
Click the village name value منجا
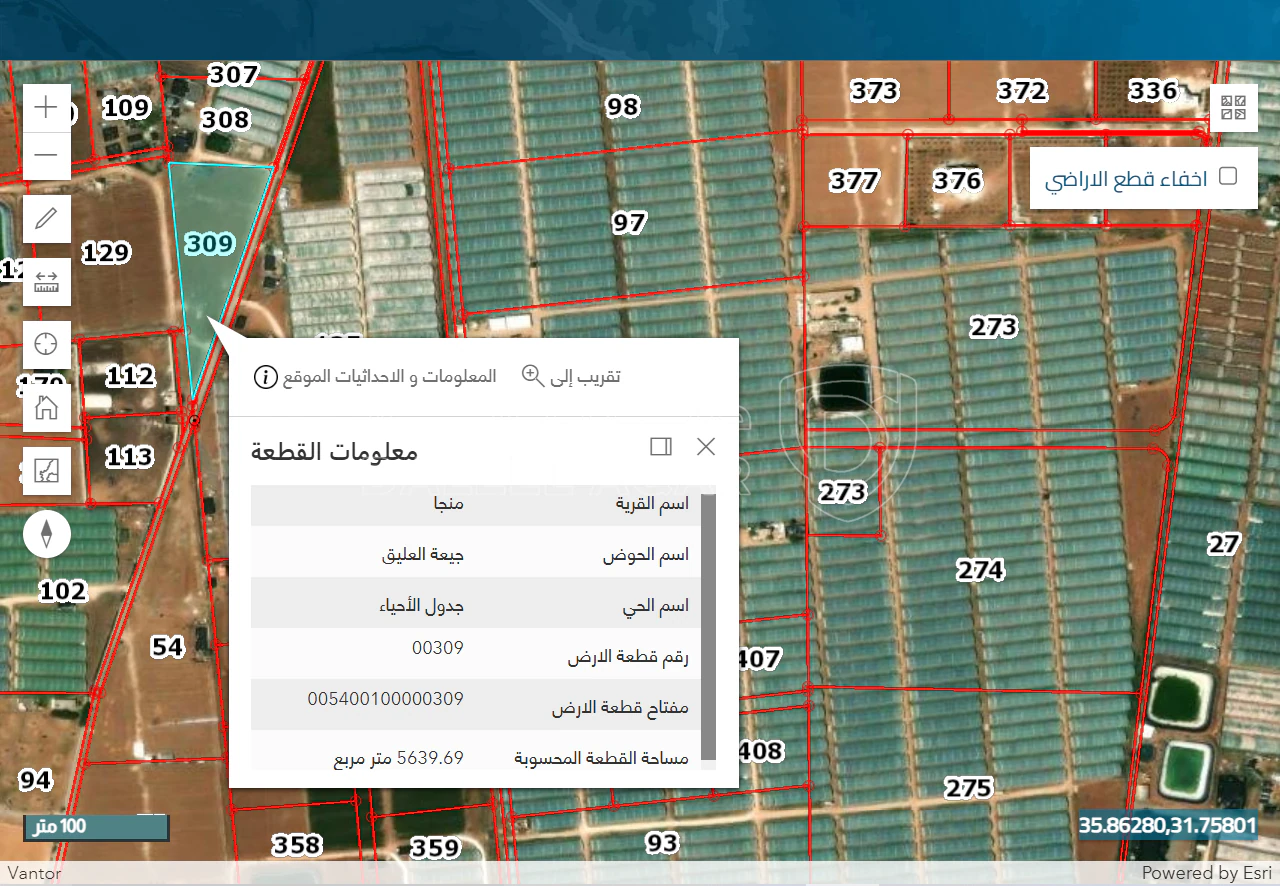tap(448, 503)
